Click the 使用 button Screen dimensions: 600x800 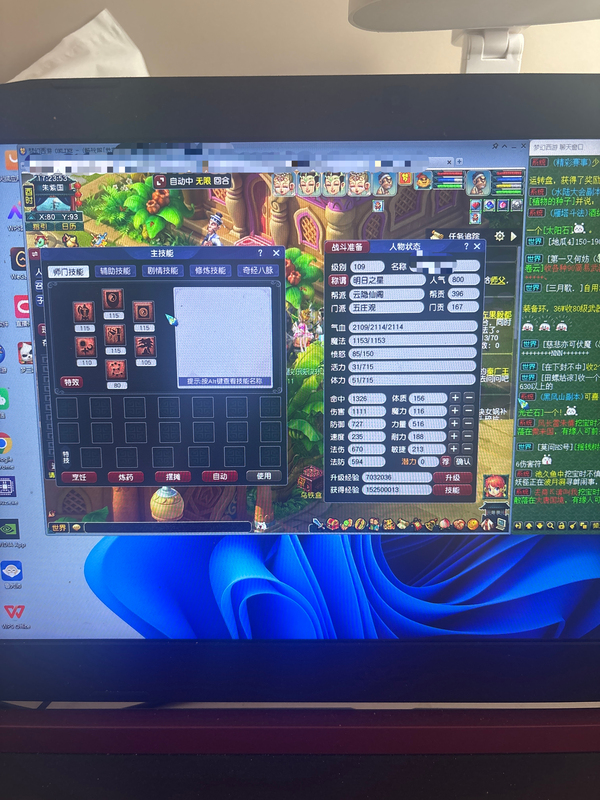pos(263,476)
